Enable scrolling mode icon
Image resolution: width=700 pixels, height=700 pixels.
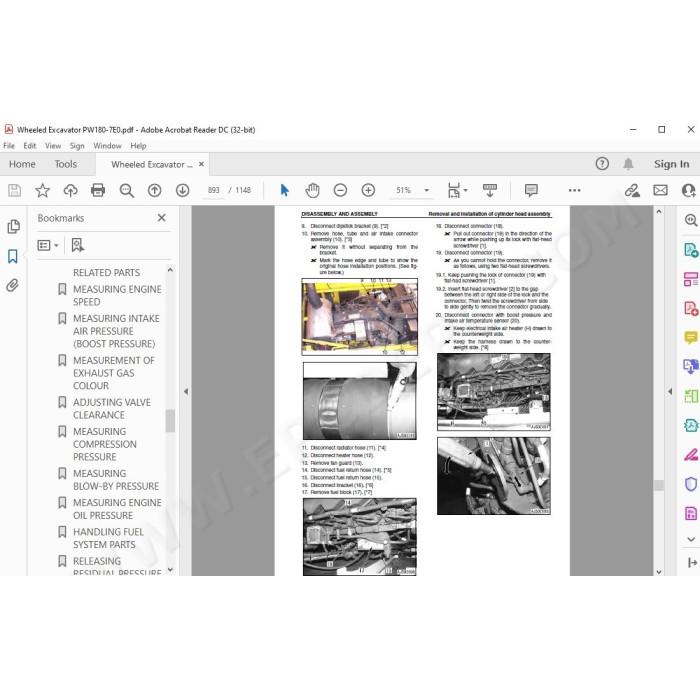490,191
